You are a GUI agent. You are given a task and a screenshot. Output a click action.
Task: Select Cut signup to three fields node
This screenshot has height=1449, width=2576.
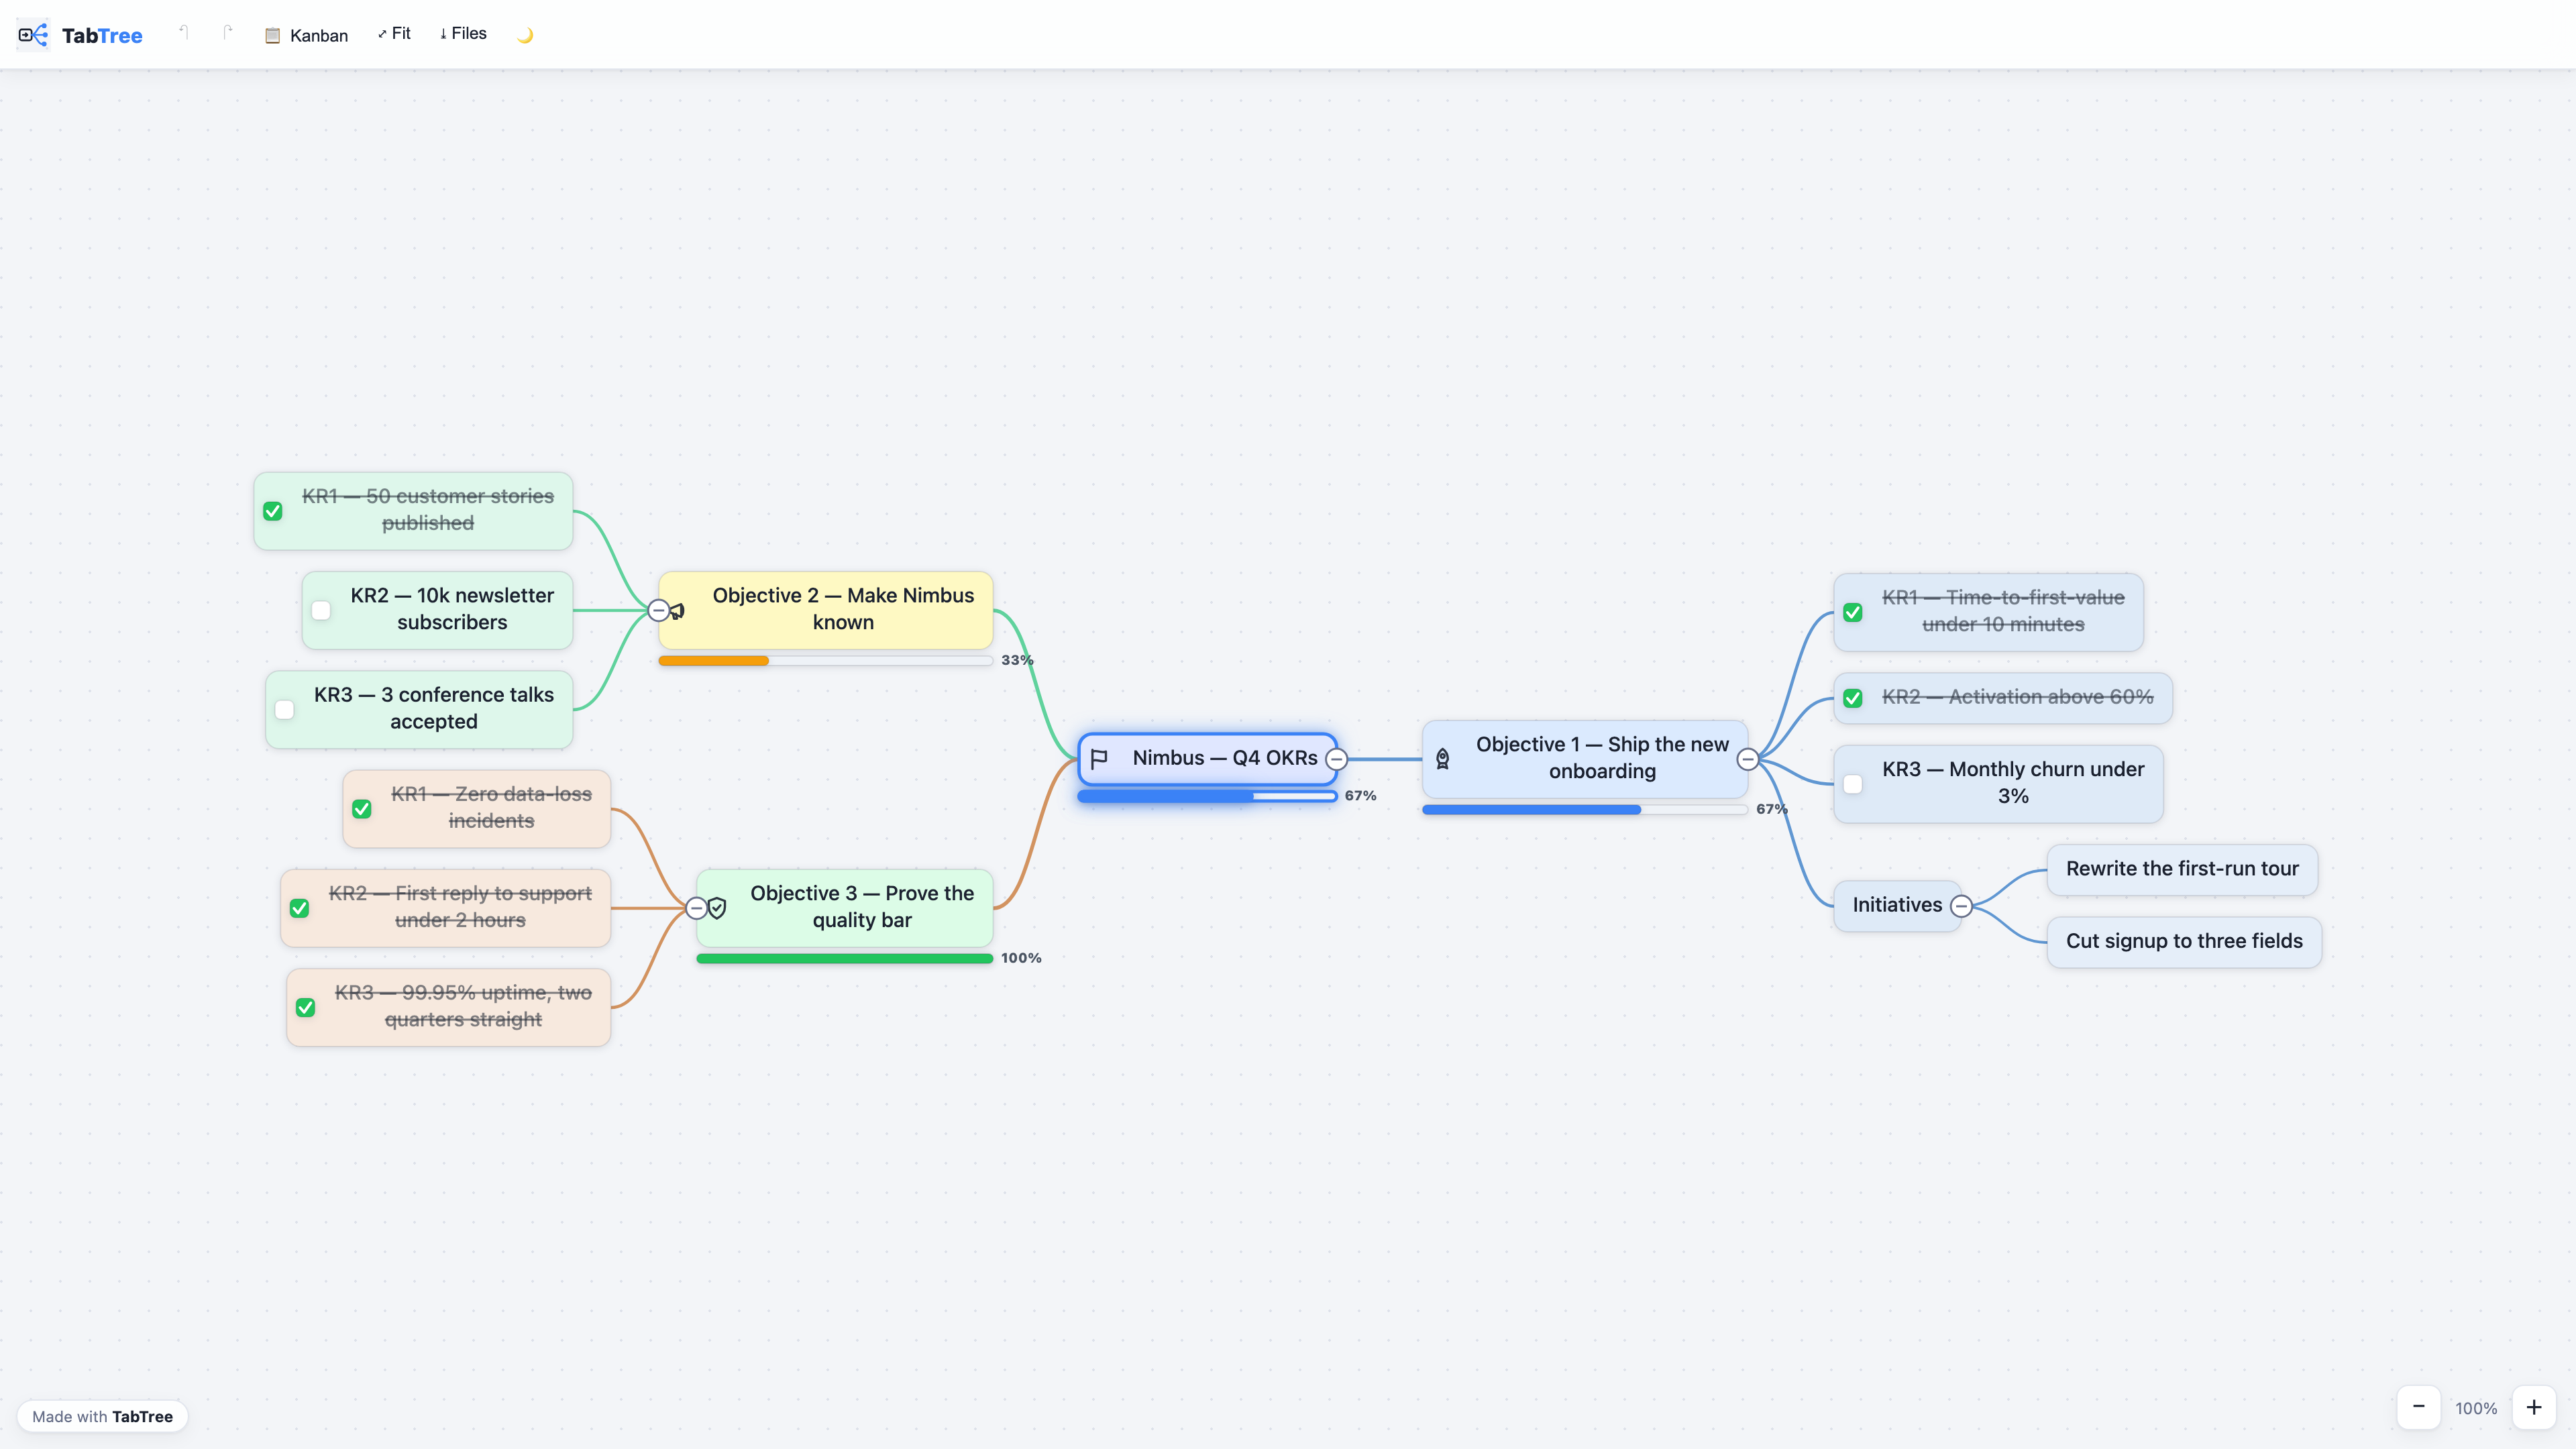pos(2184,941)
